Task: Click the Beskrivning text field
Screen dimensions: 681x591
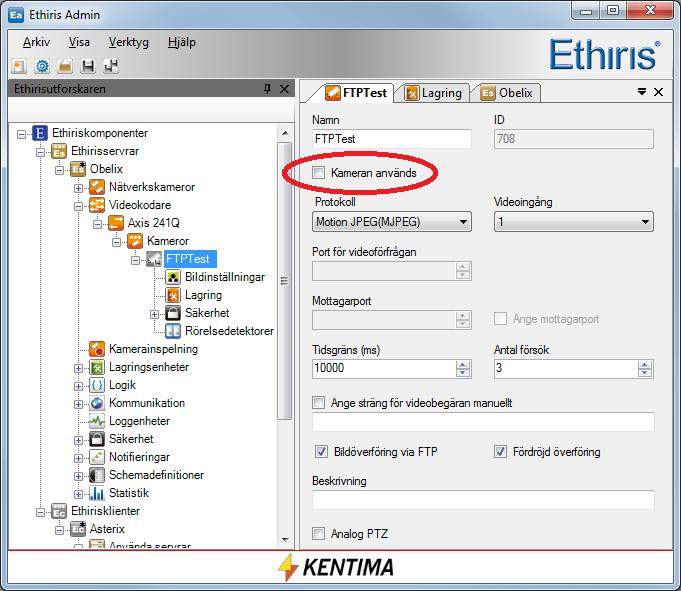Action: (483, 500)
